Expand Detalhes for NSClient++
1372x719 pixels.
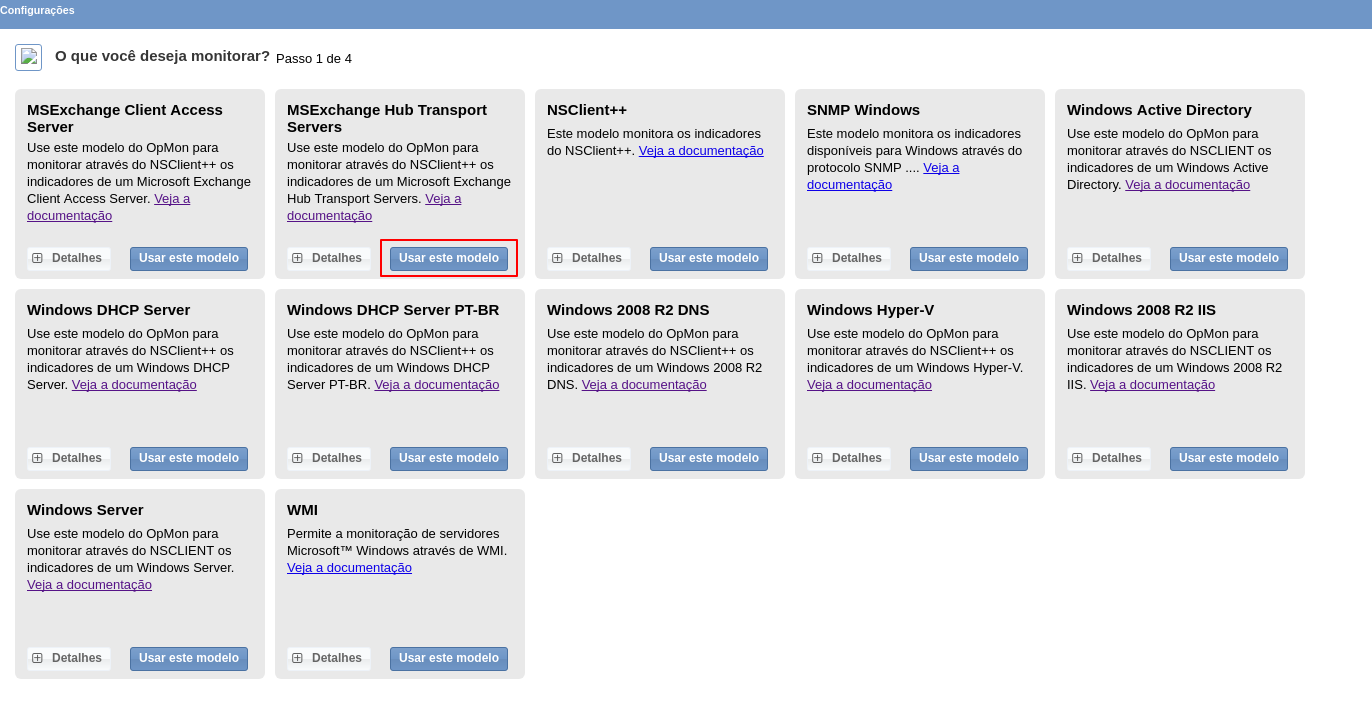click(x=589, y=259)
